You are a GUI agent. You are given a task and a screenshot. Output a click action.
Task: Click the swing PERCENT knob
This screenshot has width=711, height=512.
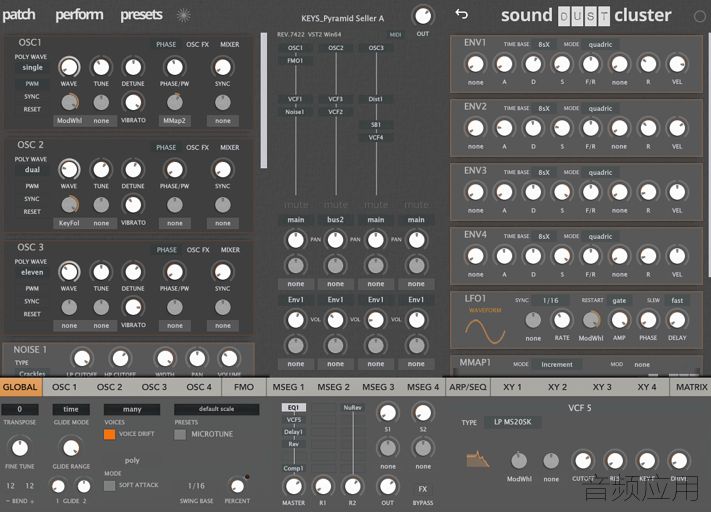[237, 486]
